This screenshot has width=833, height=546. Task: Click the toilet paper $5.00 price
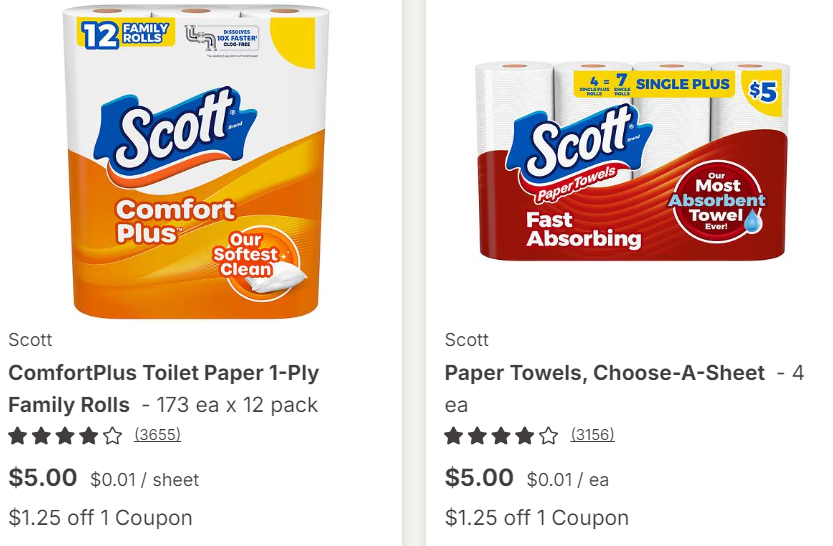pos(42,477)
